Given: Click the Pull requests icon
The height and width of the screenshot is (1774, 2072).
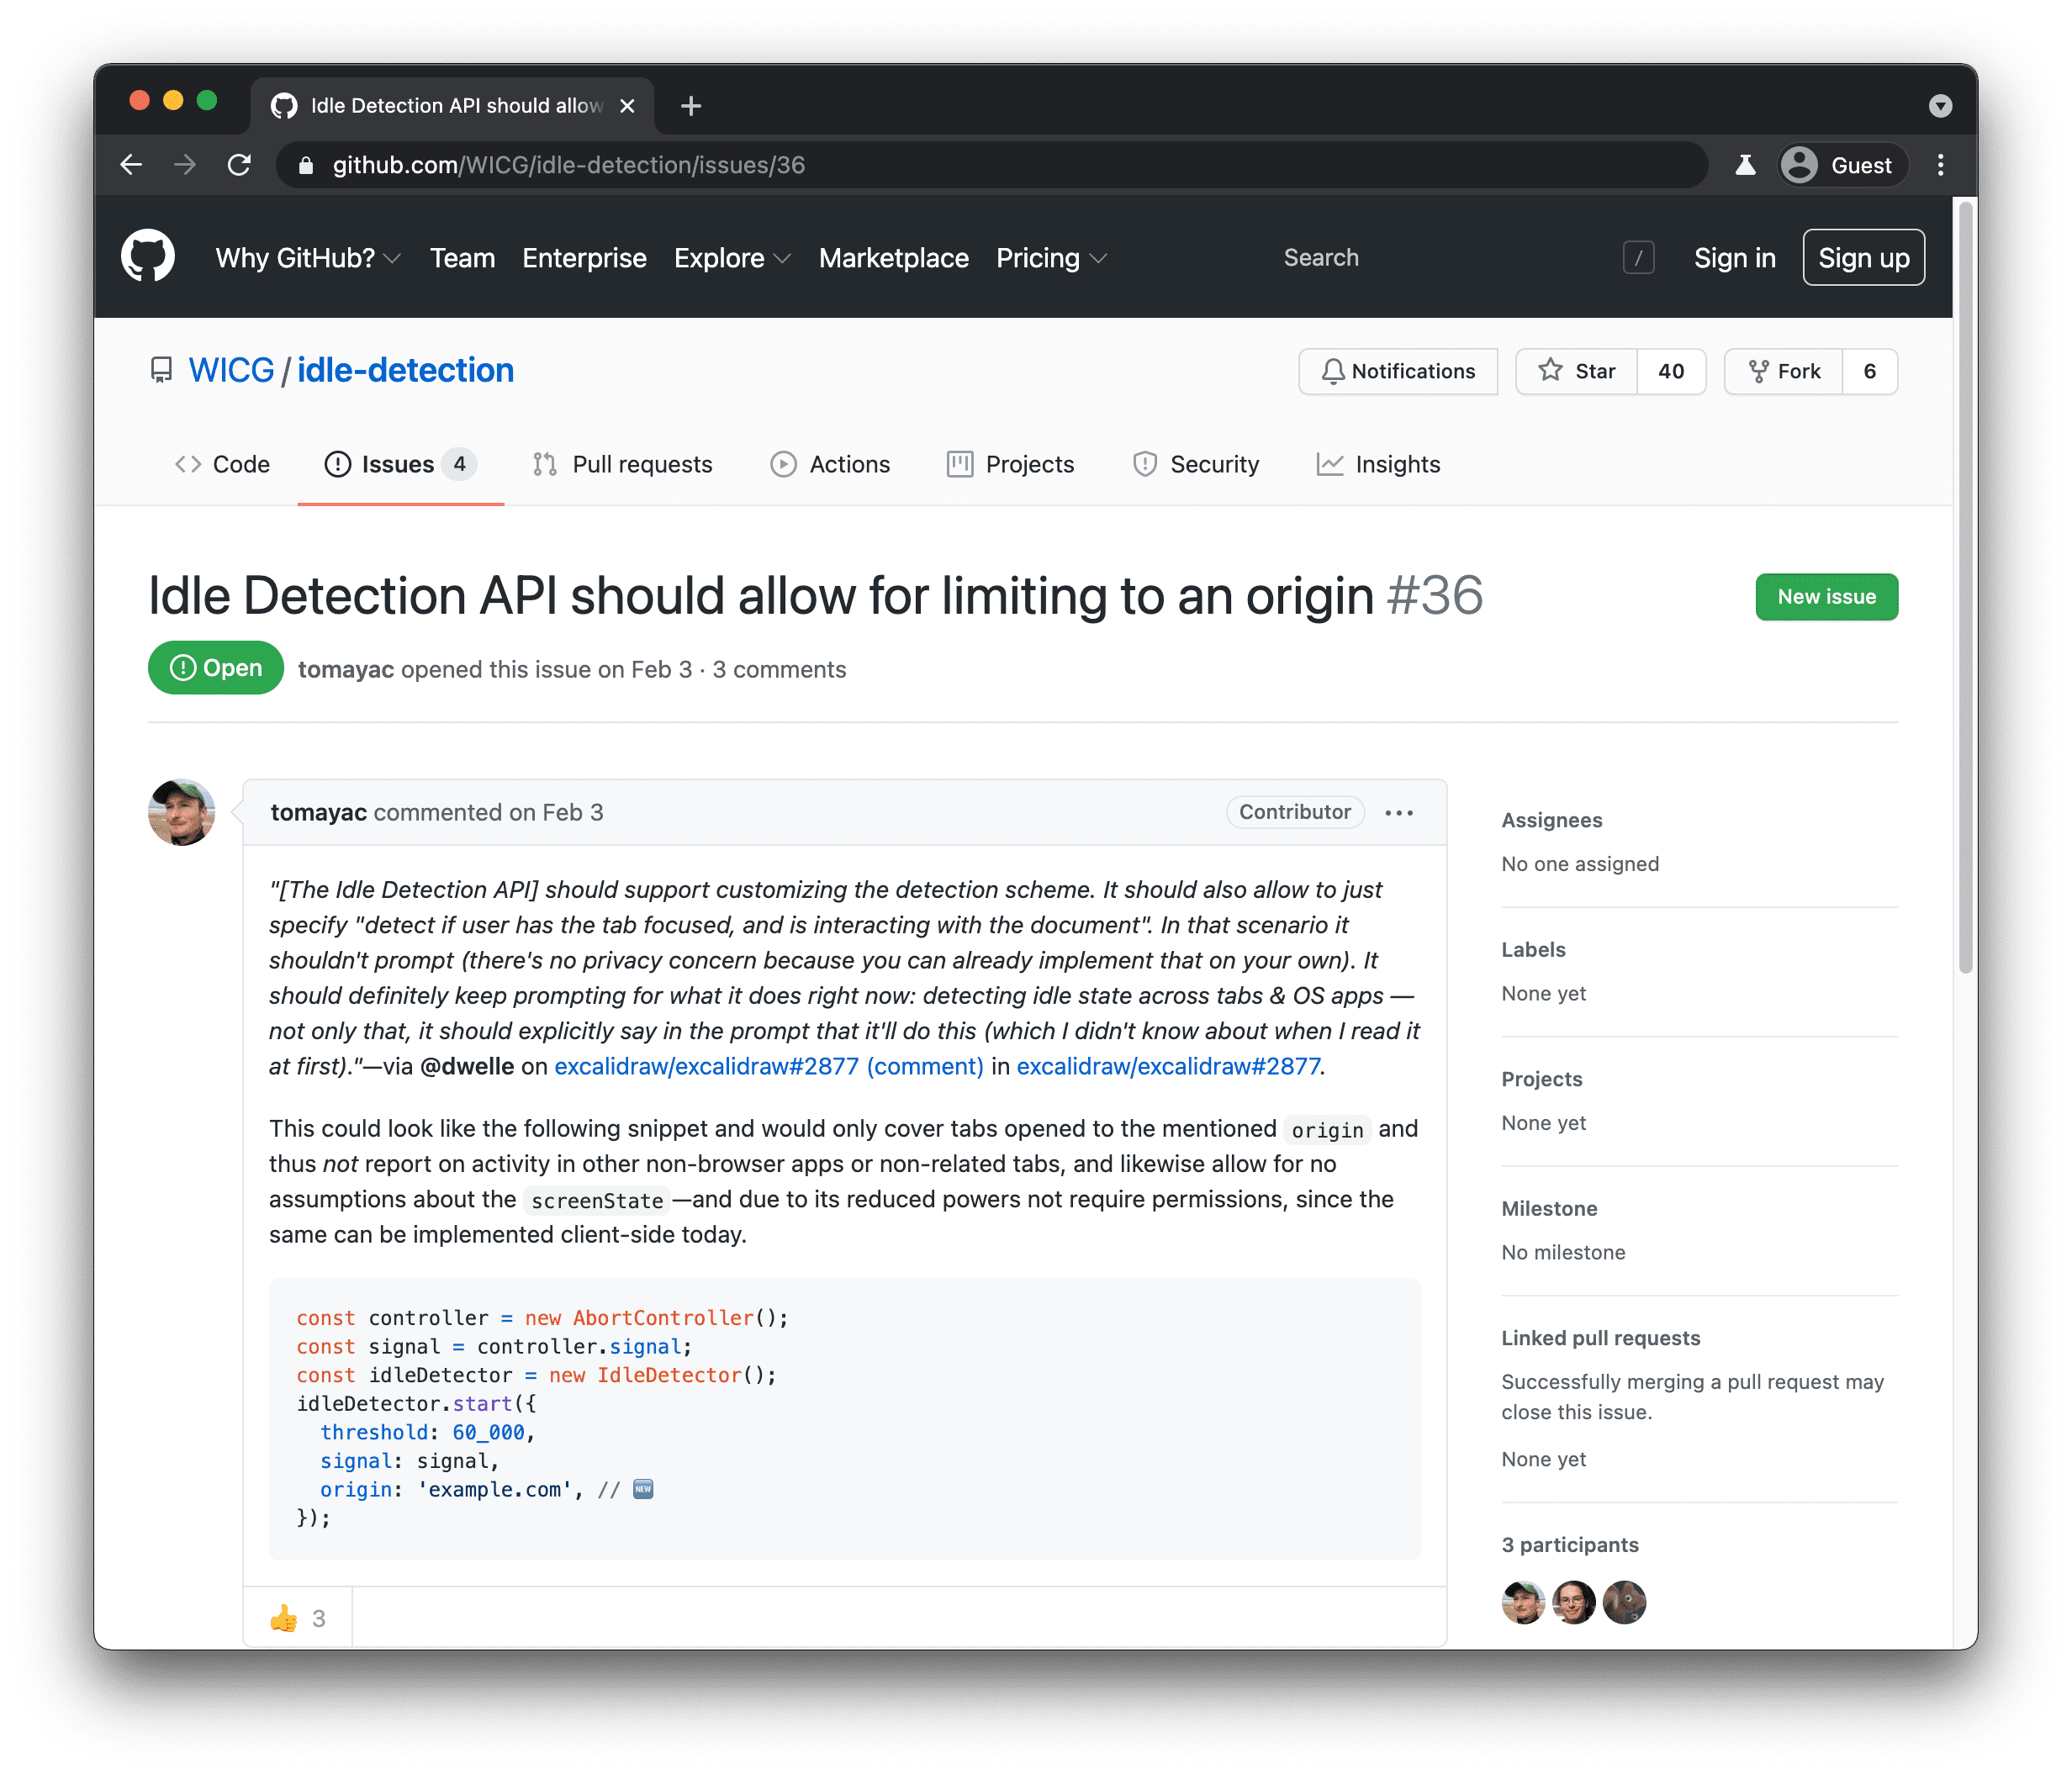Looking at the screenshot, I should coord(546,465).
